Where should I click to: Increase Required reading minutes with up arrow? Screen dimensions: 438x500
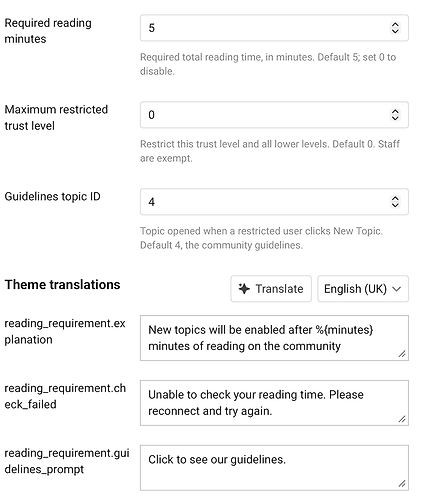(395, 24)
